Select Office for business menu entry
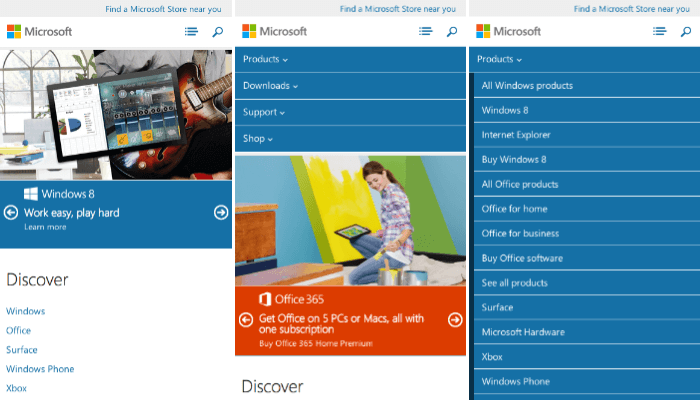 587,233
